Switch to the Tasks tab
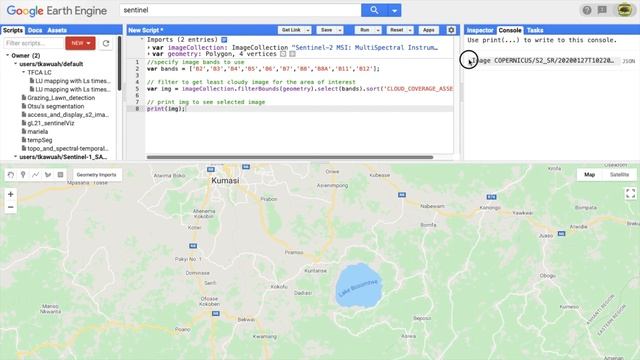The width and height of the screenshot is (640, 360). tap(535, 30)
